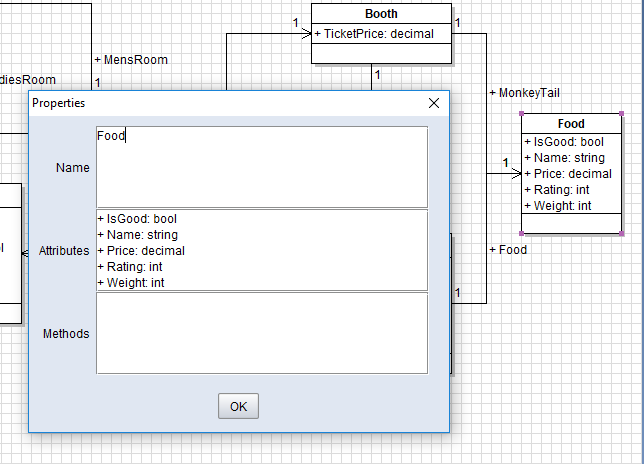Click inside the empty Methods text area

[x=261, y=333]
